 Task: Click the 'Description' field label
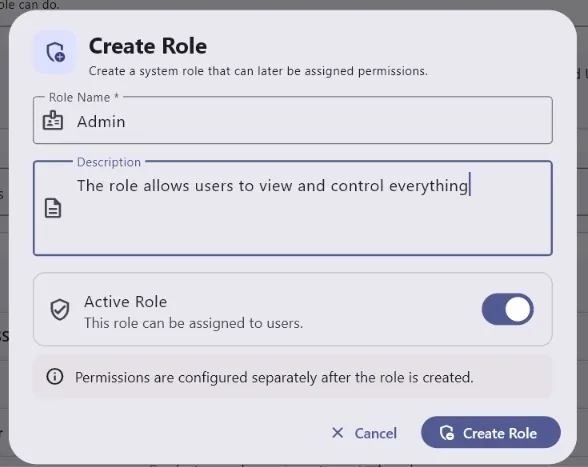[109, 162]
